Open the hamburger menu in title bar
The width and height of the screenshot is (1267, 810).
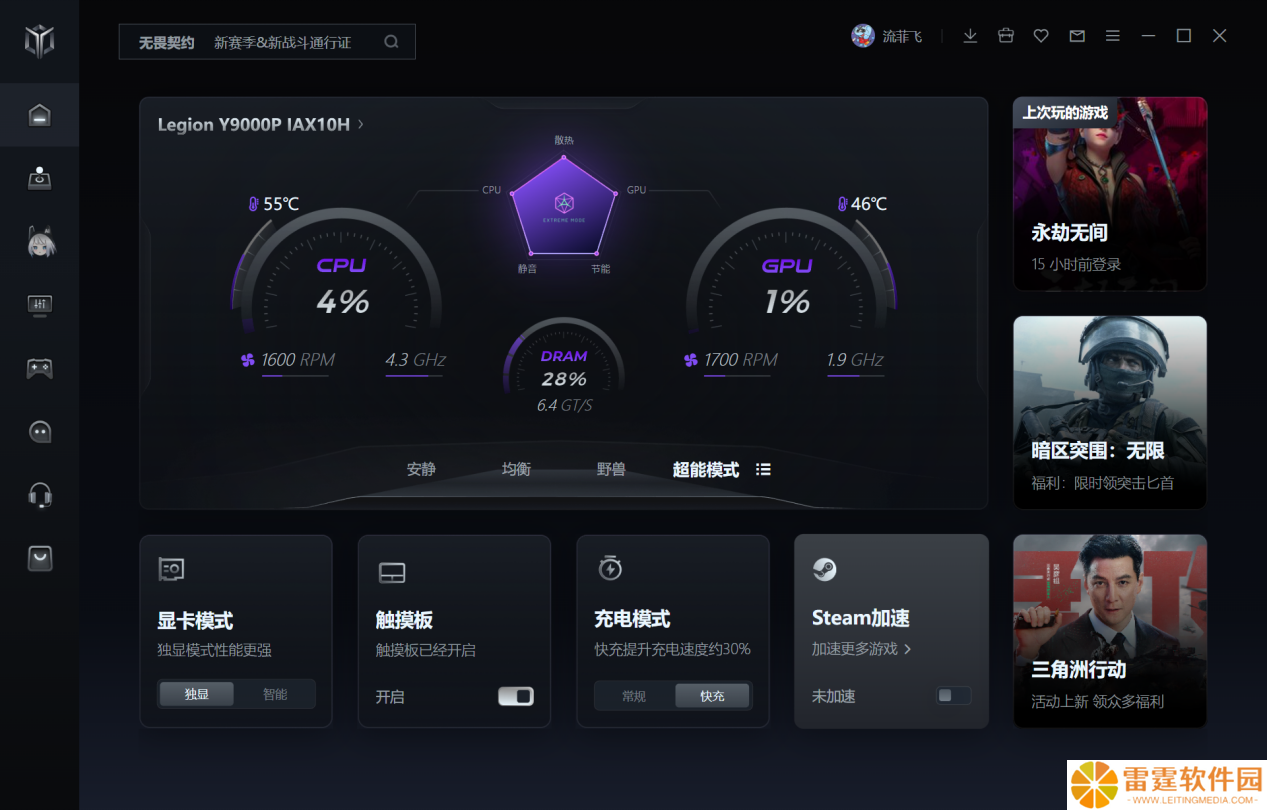pyautogui.click(x=1112, y=36)
